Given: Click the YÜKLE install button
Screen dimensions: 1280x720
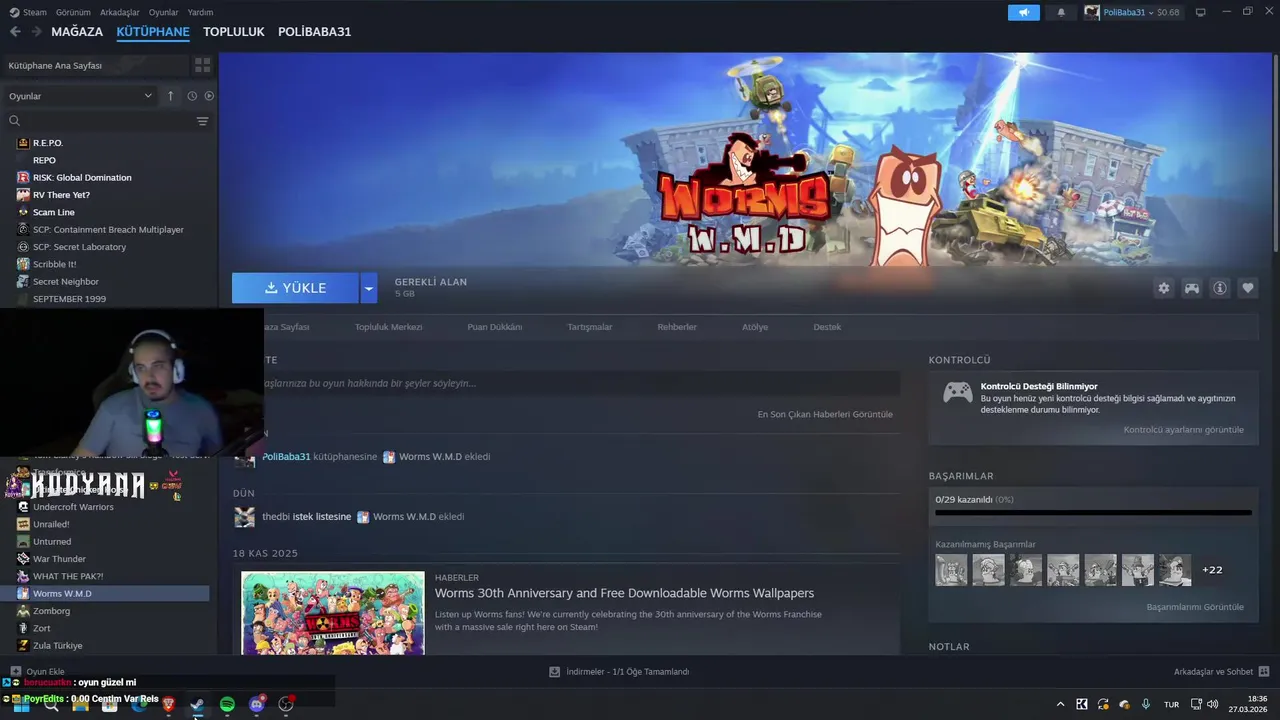Looking at the screenshot, I should (x=295, y=288).
